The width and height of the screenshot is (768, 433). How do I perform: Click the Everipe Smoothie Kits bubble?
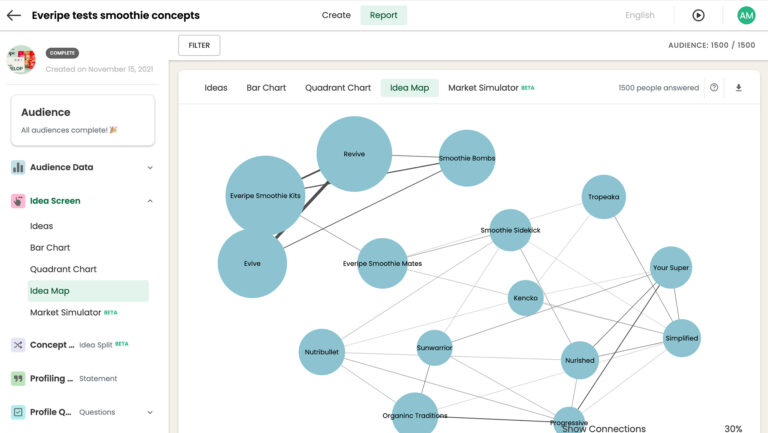point(264,195)
